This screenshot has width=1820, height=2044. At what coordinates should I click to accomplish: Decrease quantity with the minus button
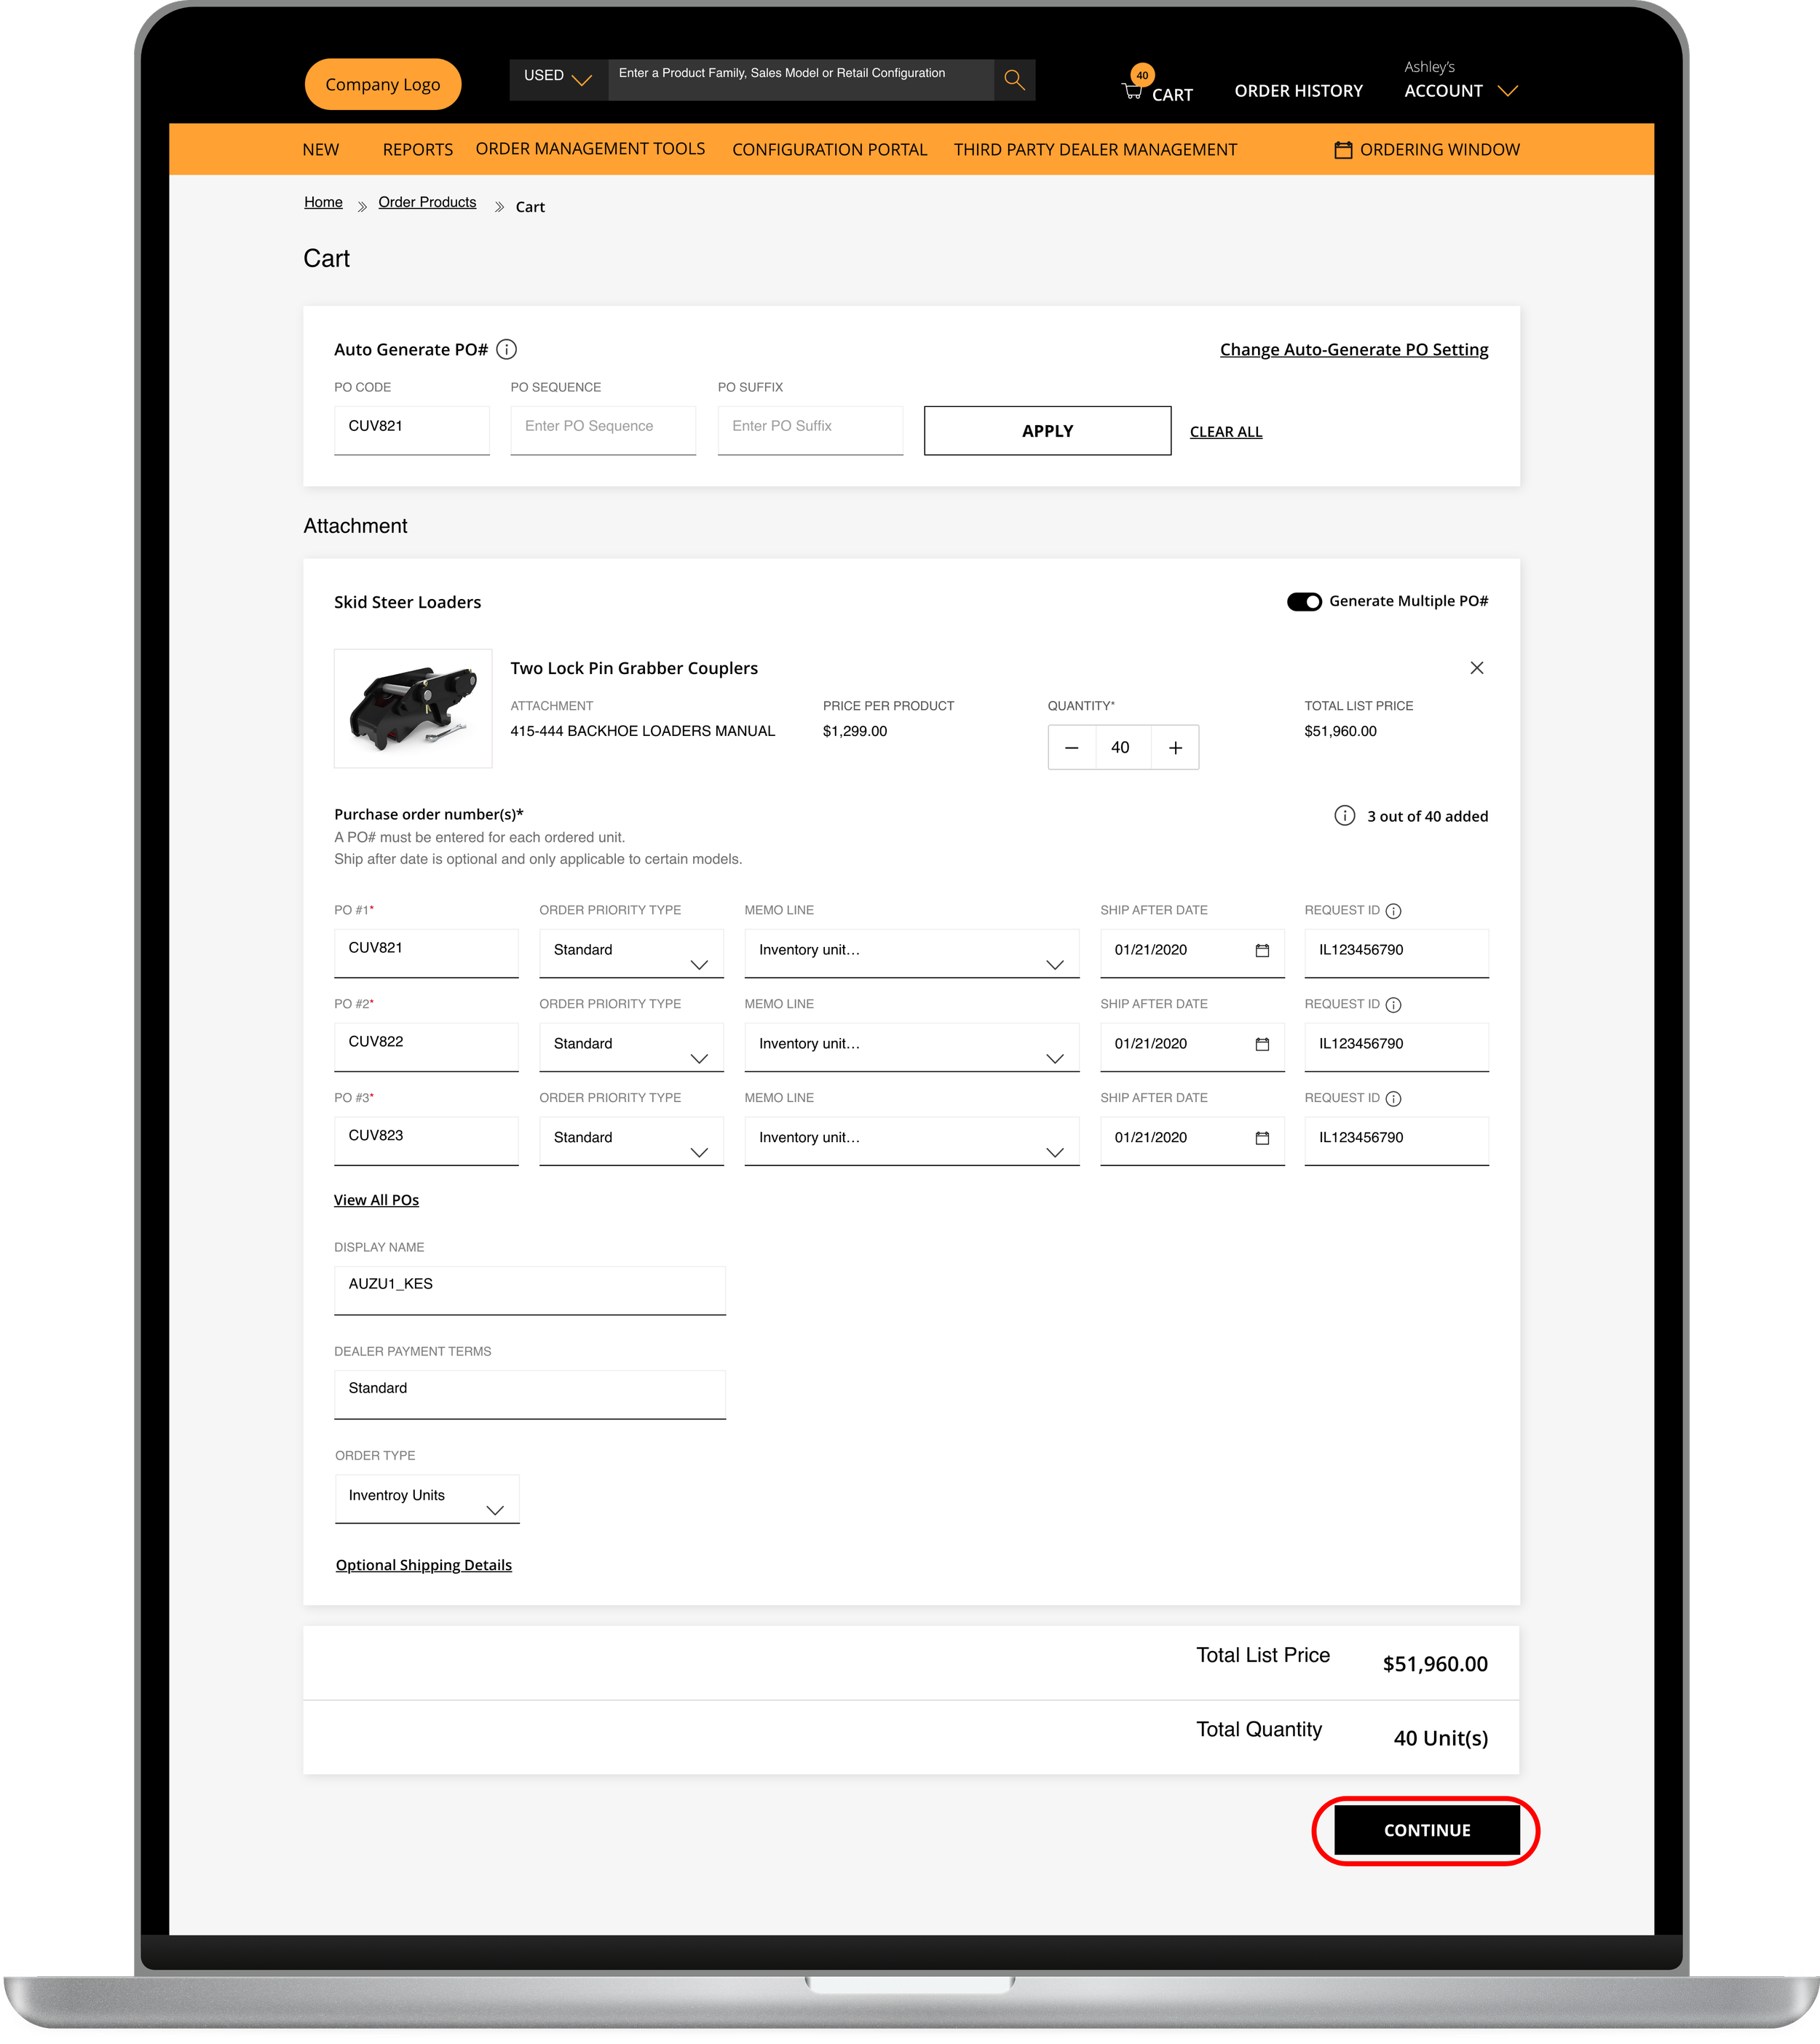coord(1071,748)
